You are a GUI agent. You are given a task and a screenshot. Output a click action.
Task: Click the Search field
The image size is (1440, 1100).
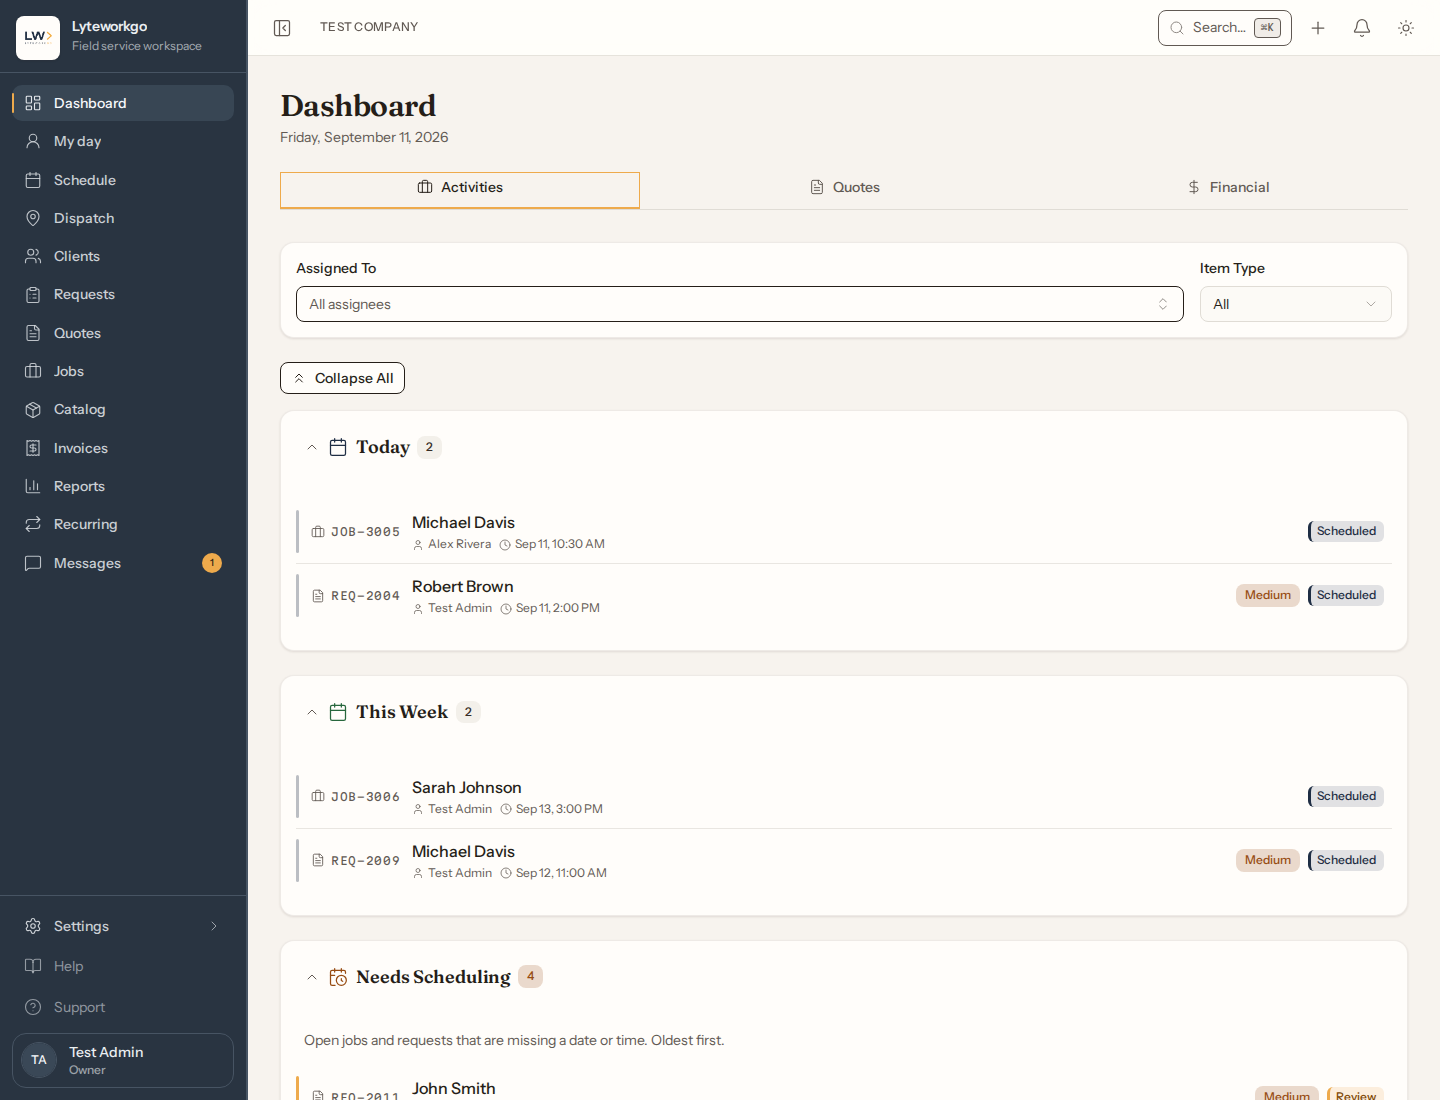point(1225,28)
